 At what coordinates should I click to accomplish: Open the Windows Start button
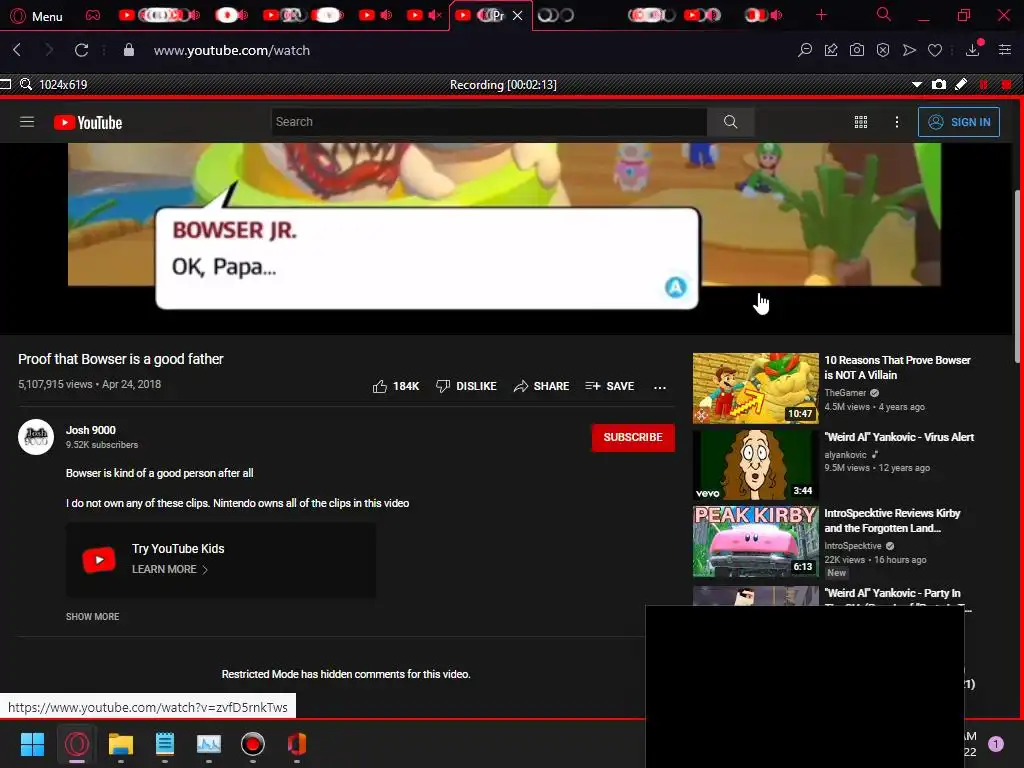pyautogui.click(x=32, y=744)
